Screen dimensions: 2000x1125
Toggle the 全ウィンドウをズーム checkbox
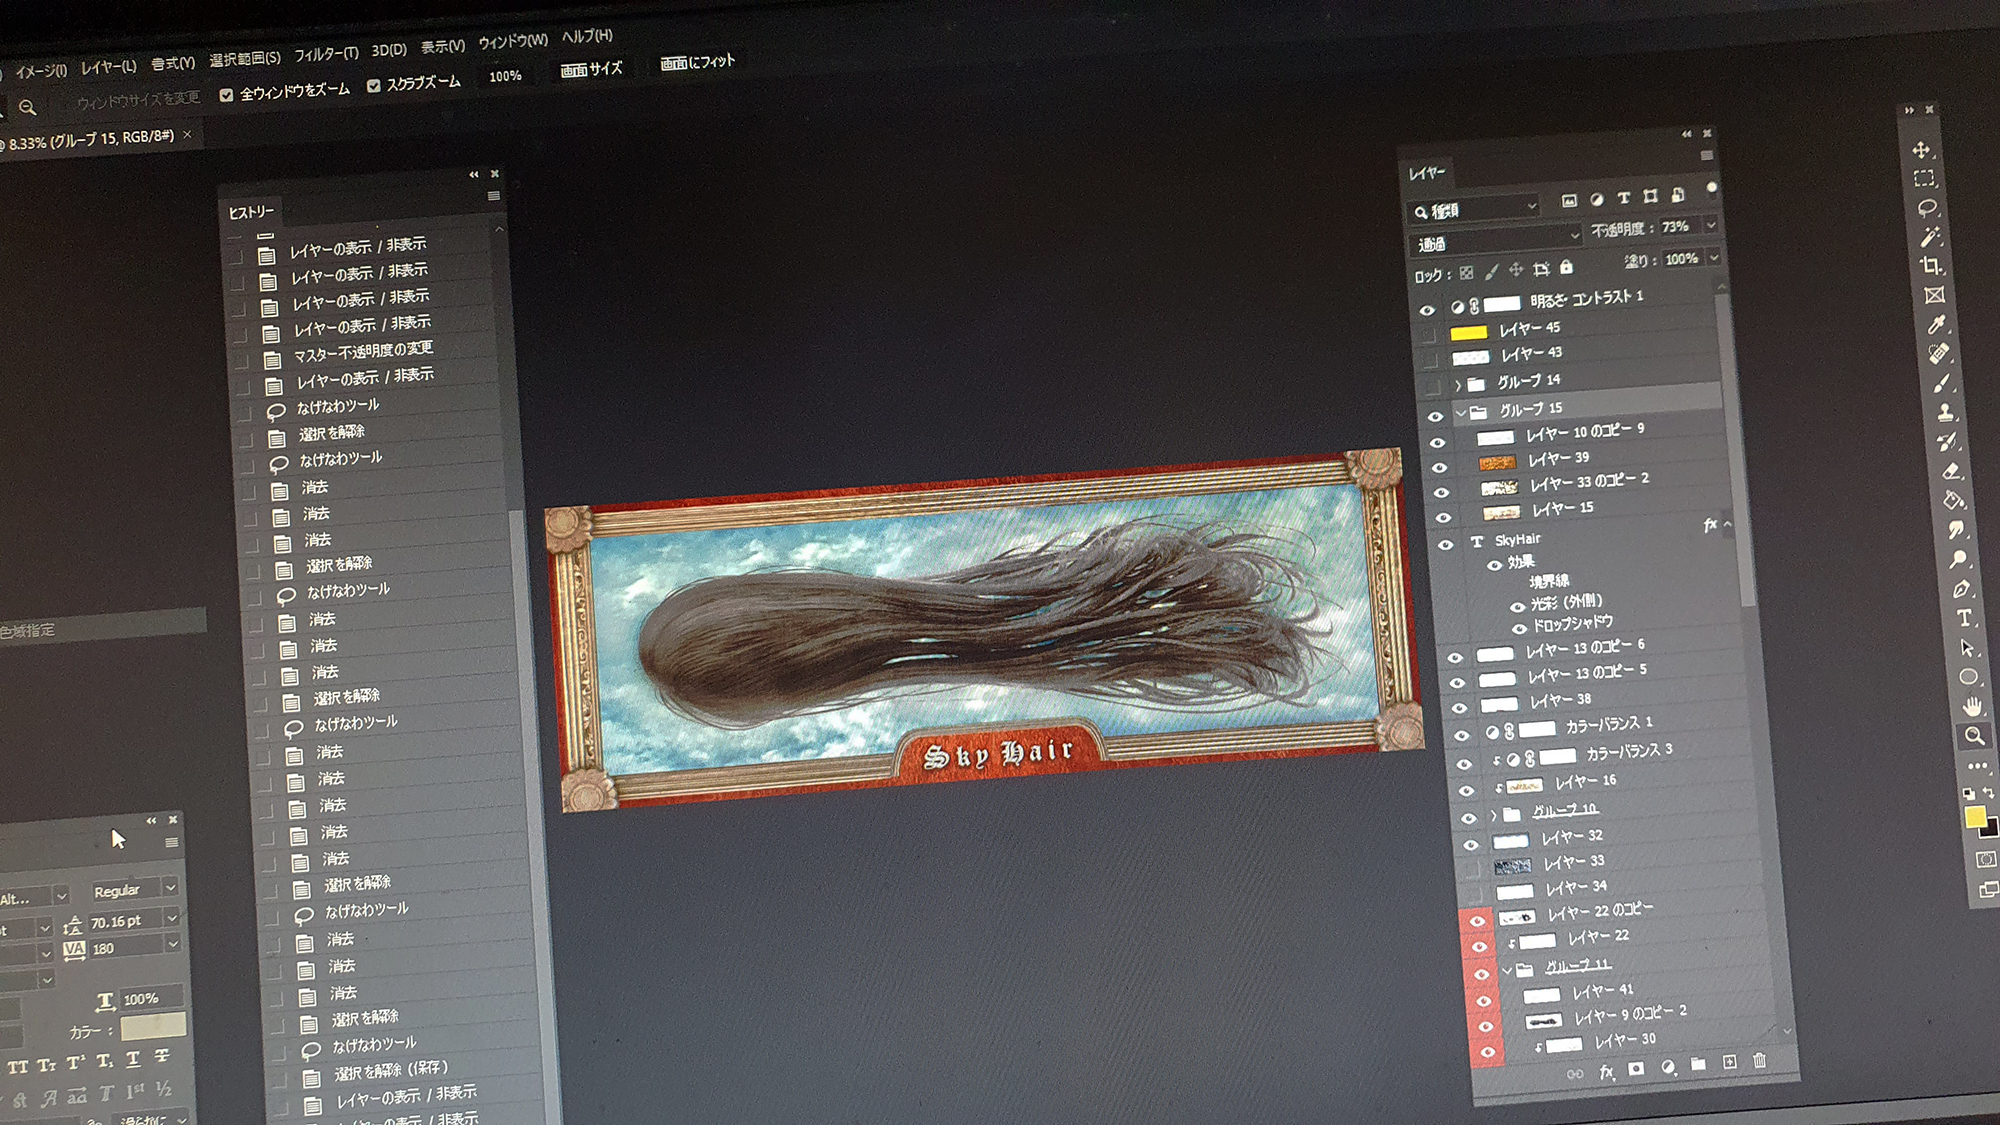pyautogui.click(x=226, y=95)
